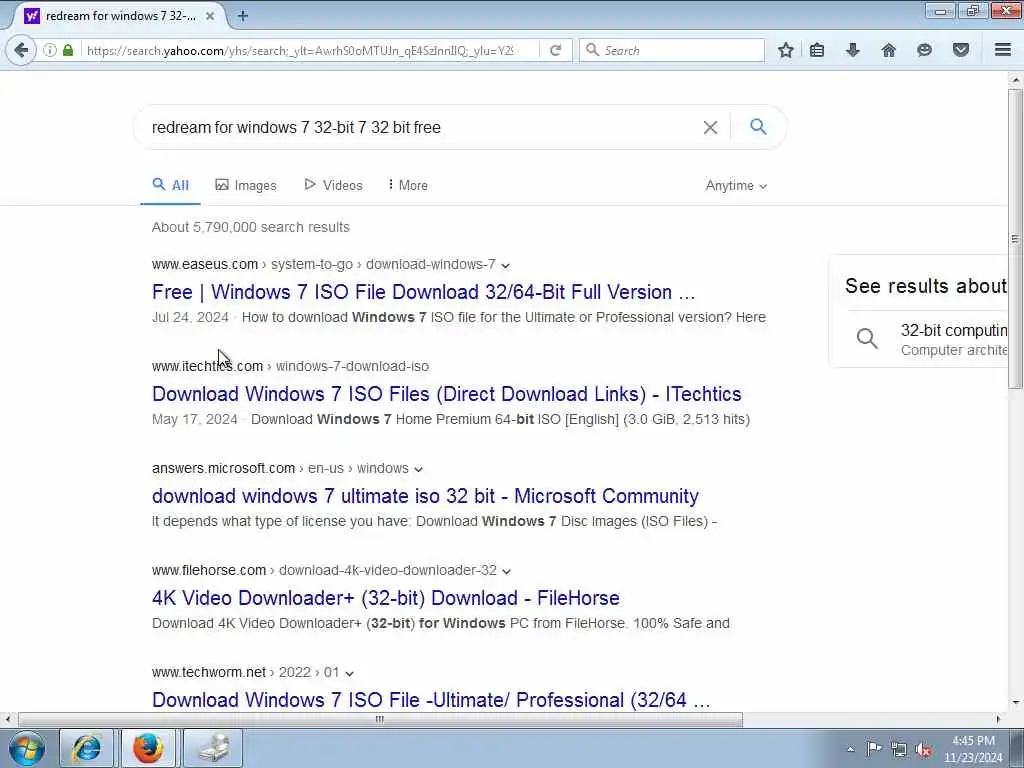
Task: Open the chat smiley toolbar icon
Action: [924, 50]
